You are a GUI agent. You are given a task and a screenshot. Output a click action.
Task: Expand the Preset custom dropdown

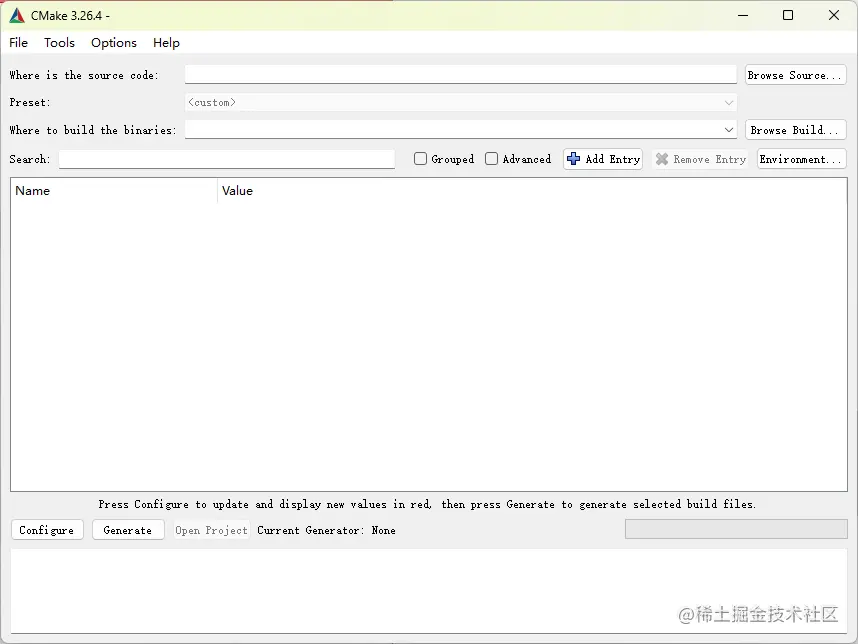click(x=461, y=102)
